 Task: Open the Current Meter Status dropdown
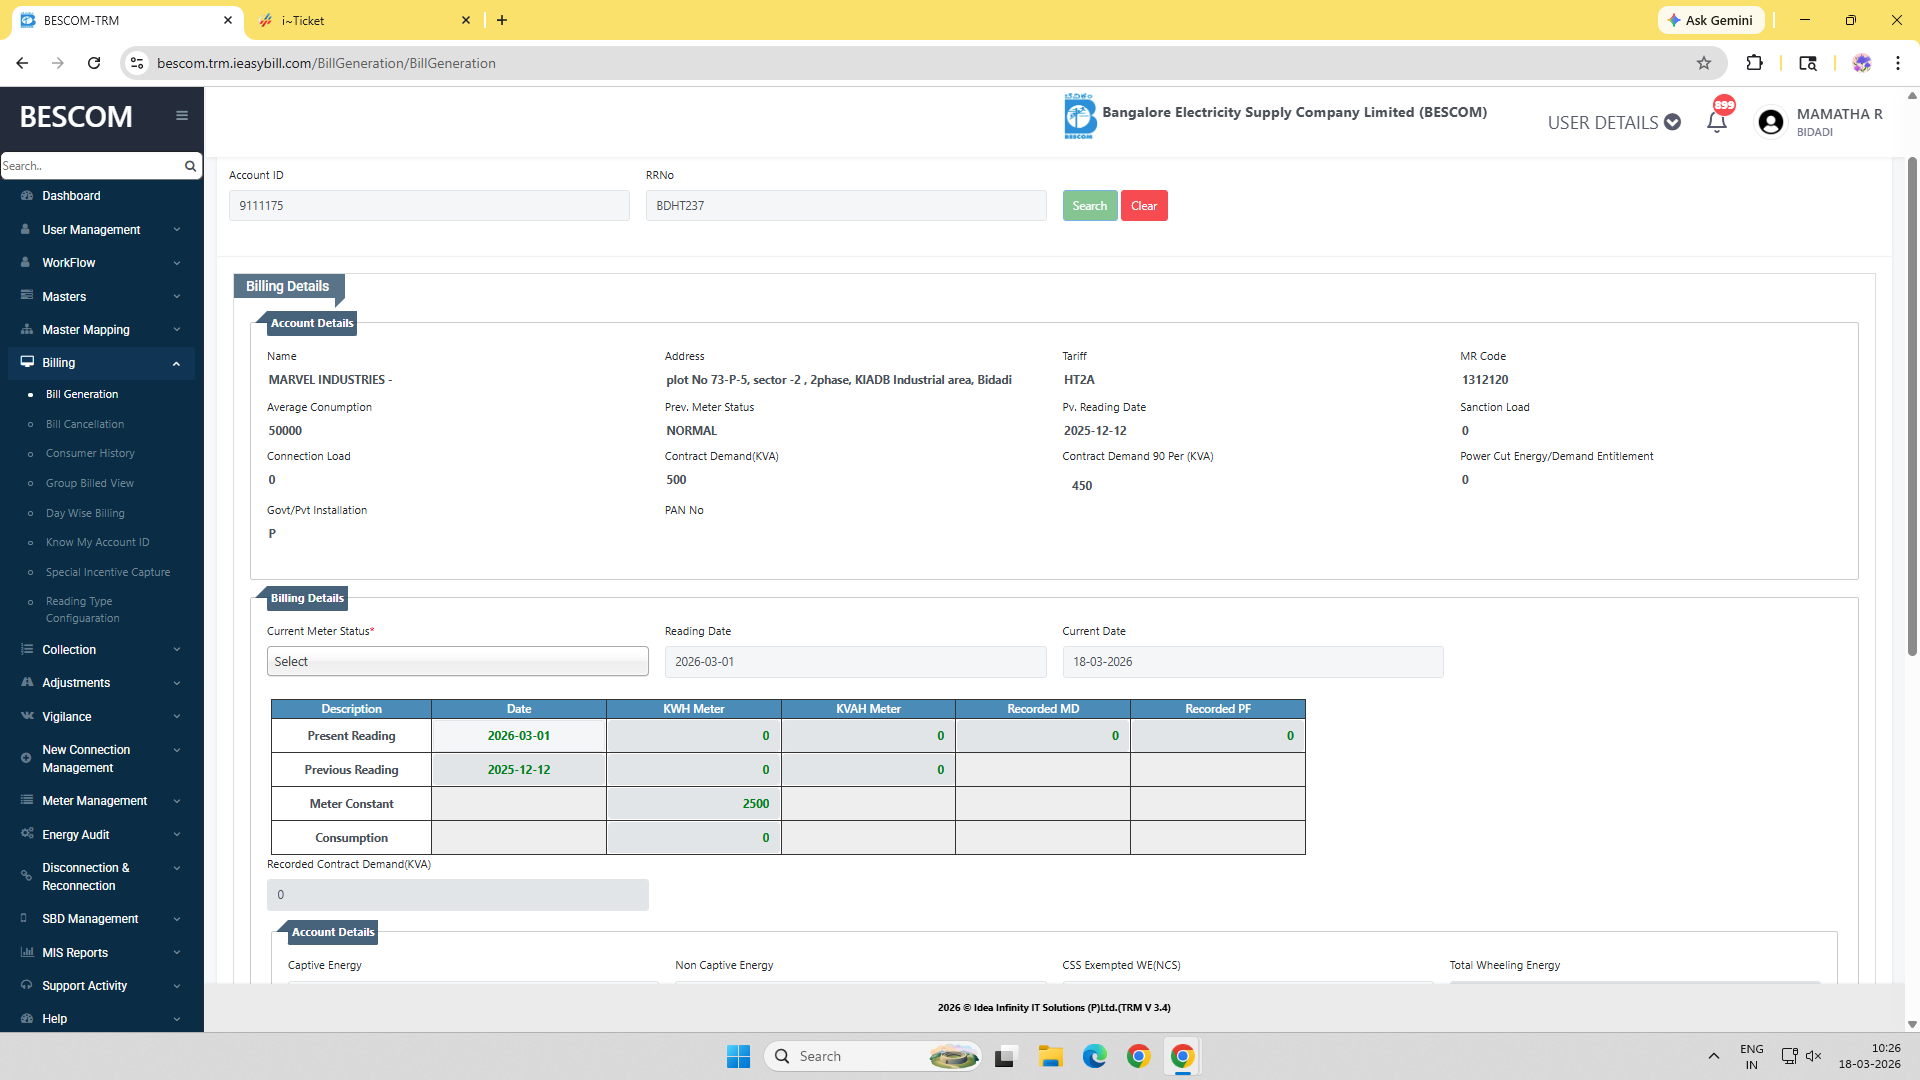[457, 661]
